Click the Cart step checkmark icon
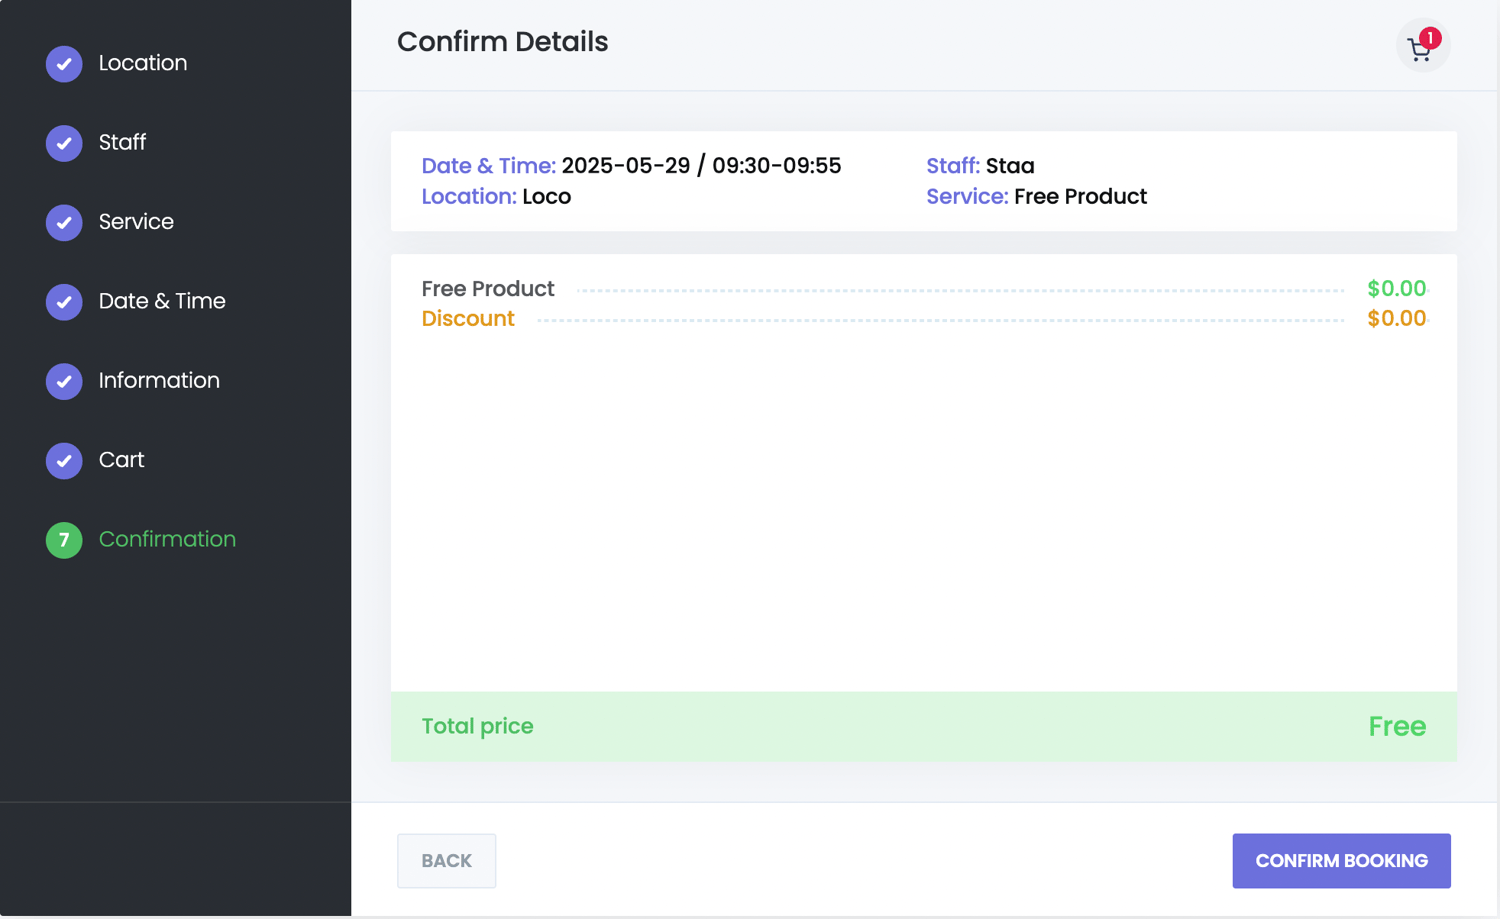 pyautogui.click(x=64, y=460)
